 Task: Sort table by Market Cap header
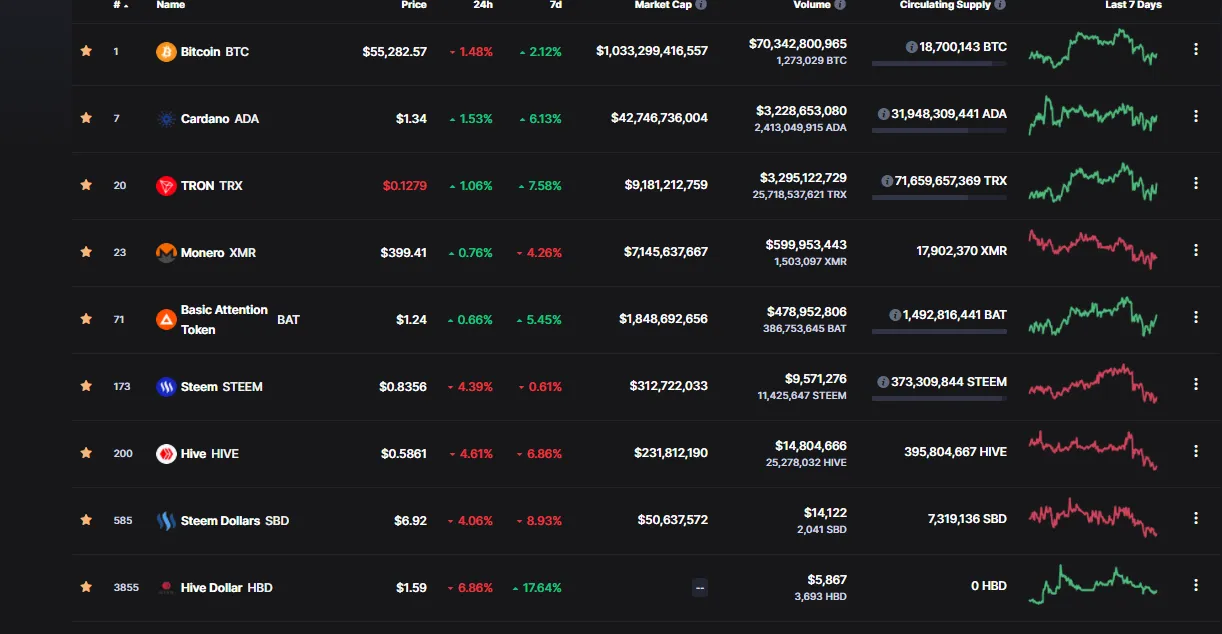coord(663,5)
